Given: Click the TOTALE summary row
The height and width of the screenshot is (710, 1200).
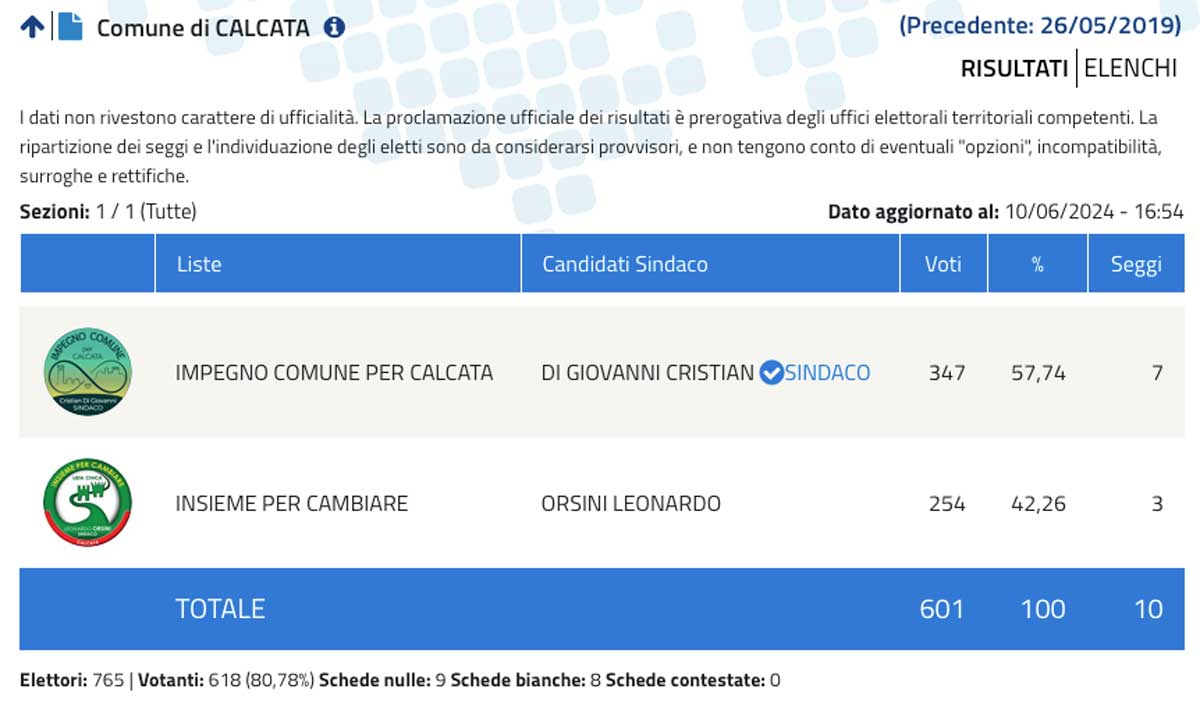Looking at the screenshot, I should coord(602,609).
